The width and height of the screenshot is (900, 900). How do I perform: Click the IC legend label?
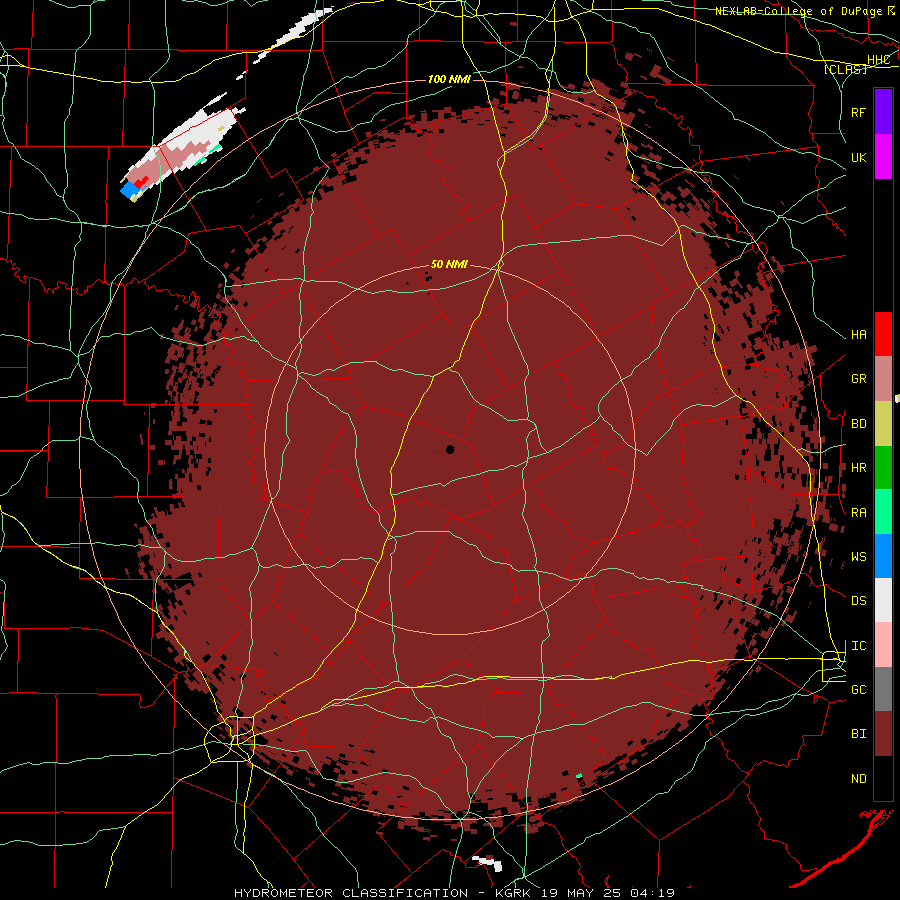[858, 646]
